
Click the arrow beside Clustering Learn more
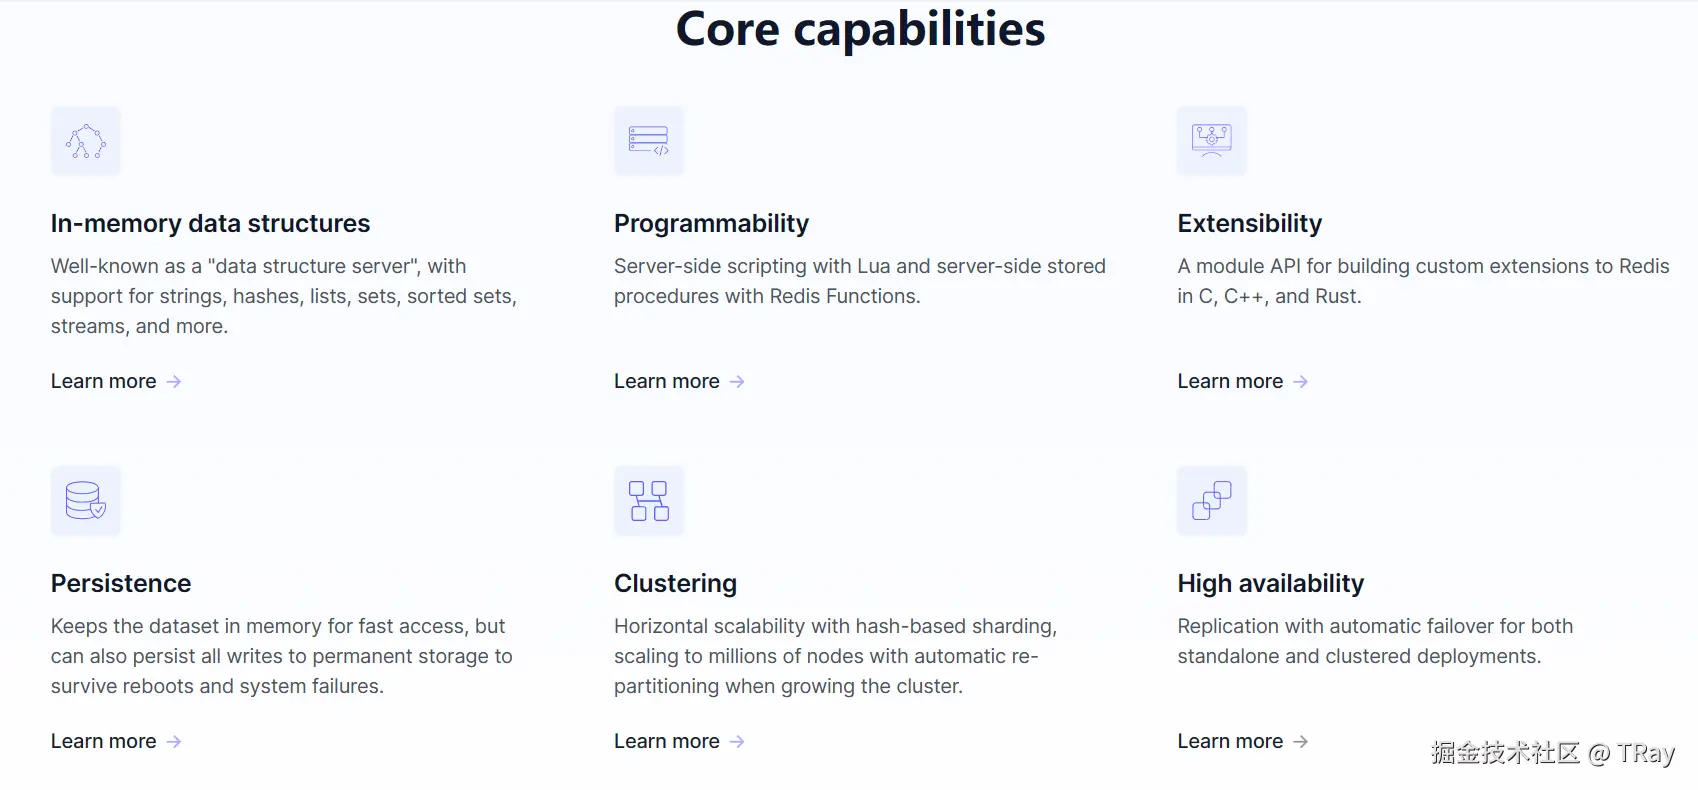pos(737,742)
